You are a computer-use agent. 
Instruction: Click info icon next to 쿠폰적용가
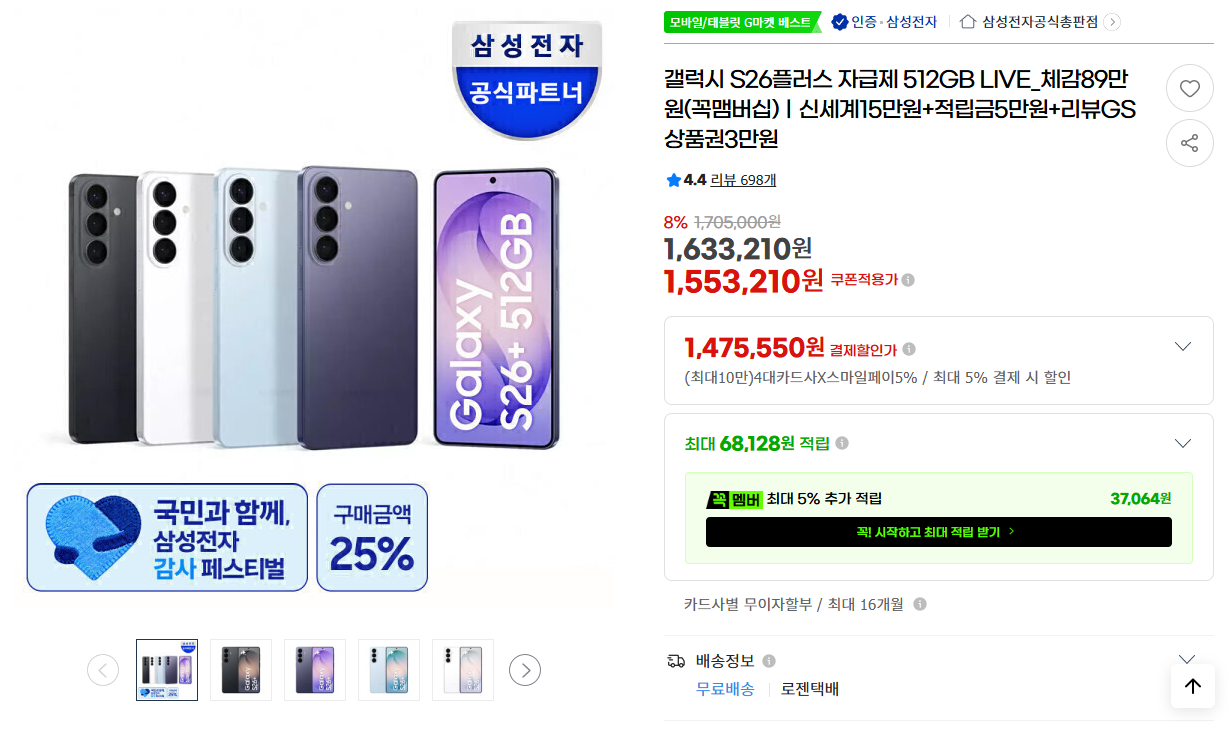(908, 280)
